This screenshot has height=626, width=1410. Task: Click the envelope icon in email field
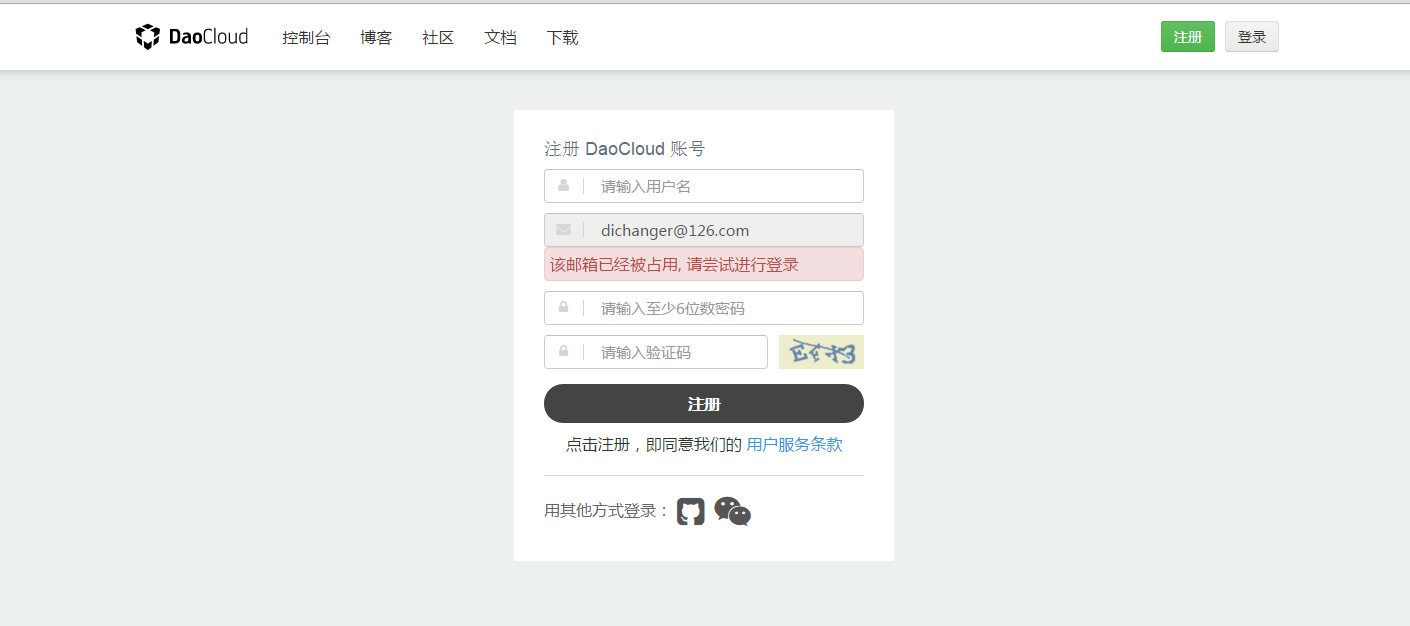[x=563, y=230]
